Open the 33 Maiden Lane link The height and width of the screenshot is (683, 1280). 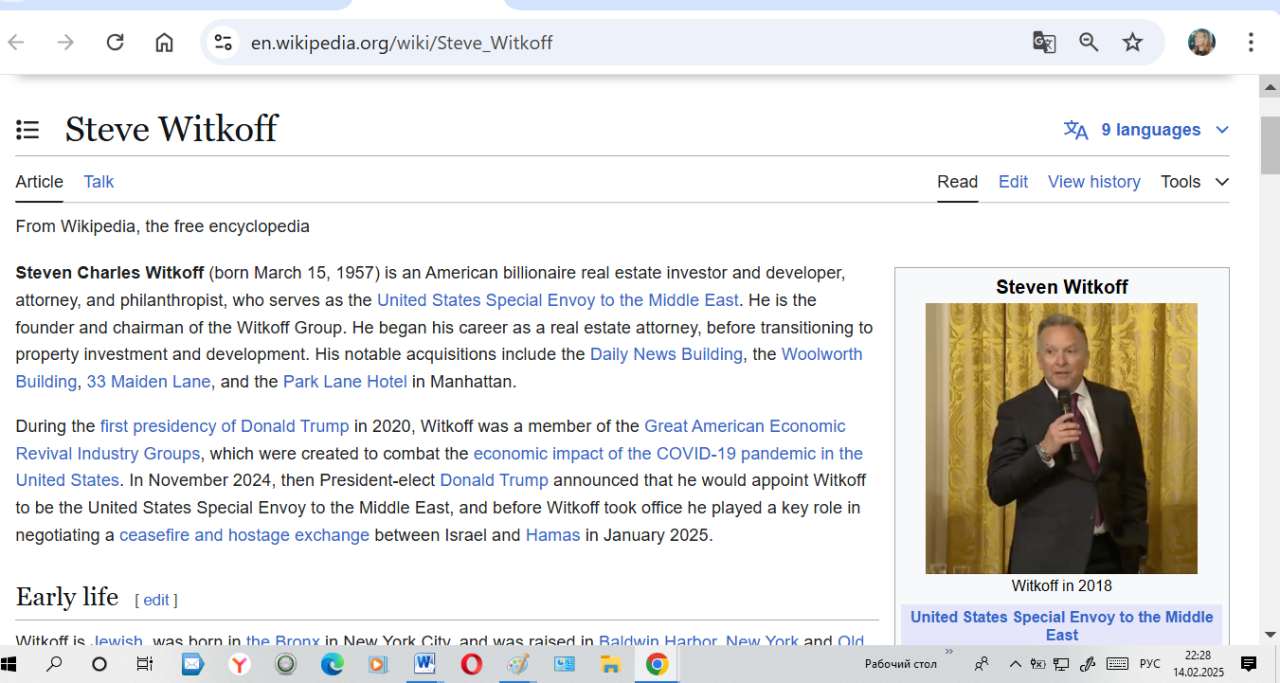(148, 381)
